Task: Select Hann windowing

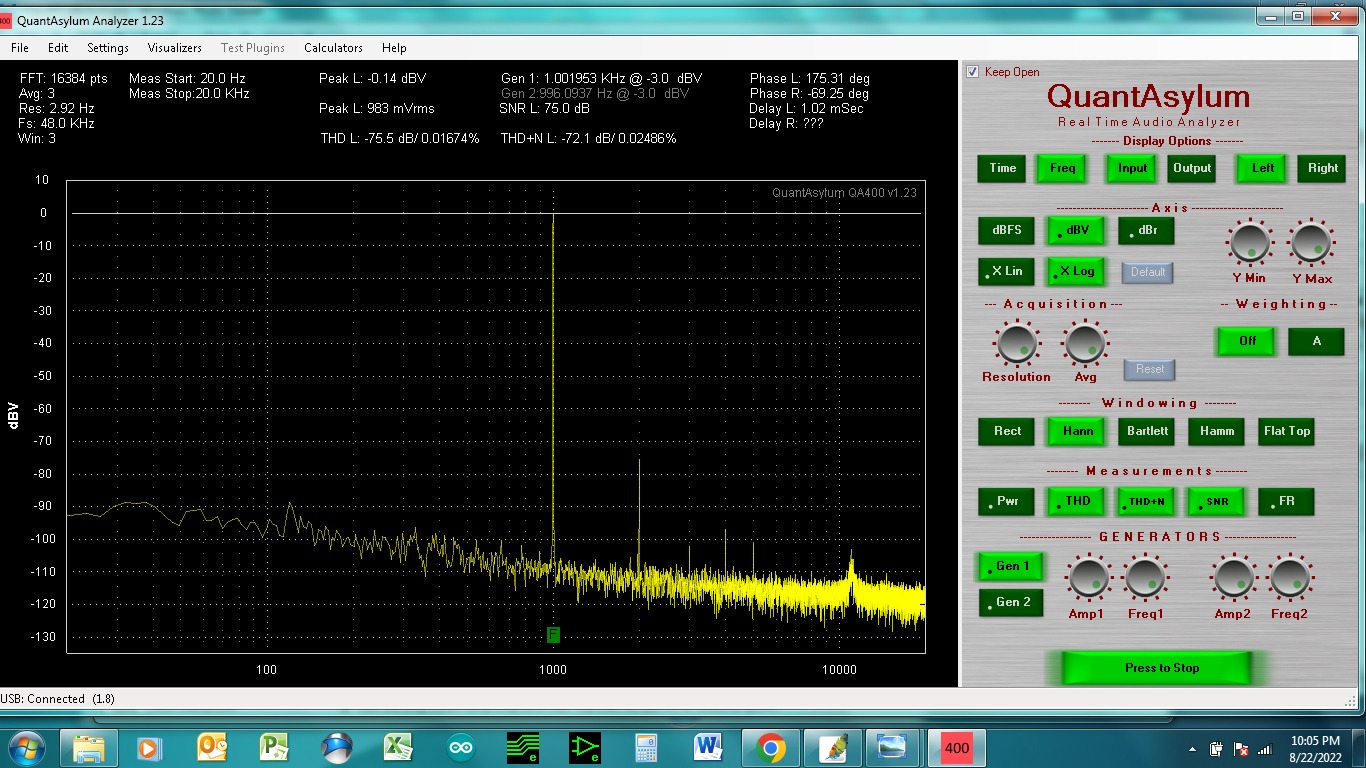Action: [1077, 431]
